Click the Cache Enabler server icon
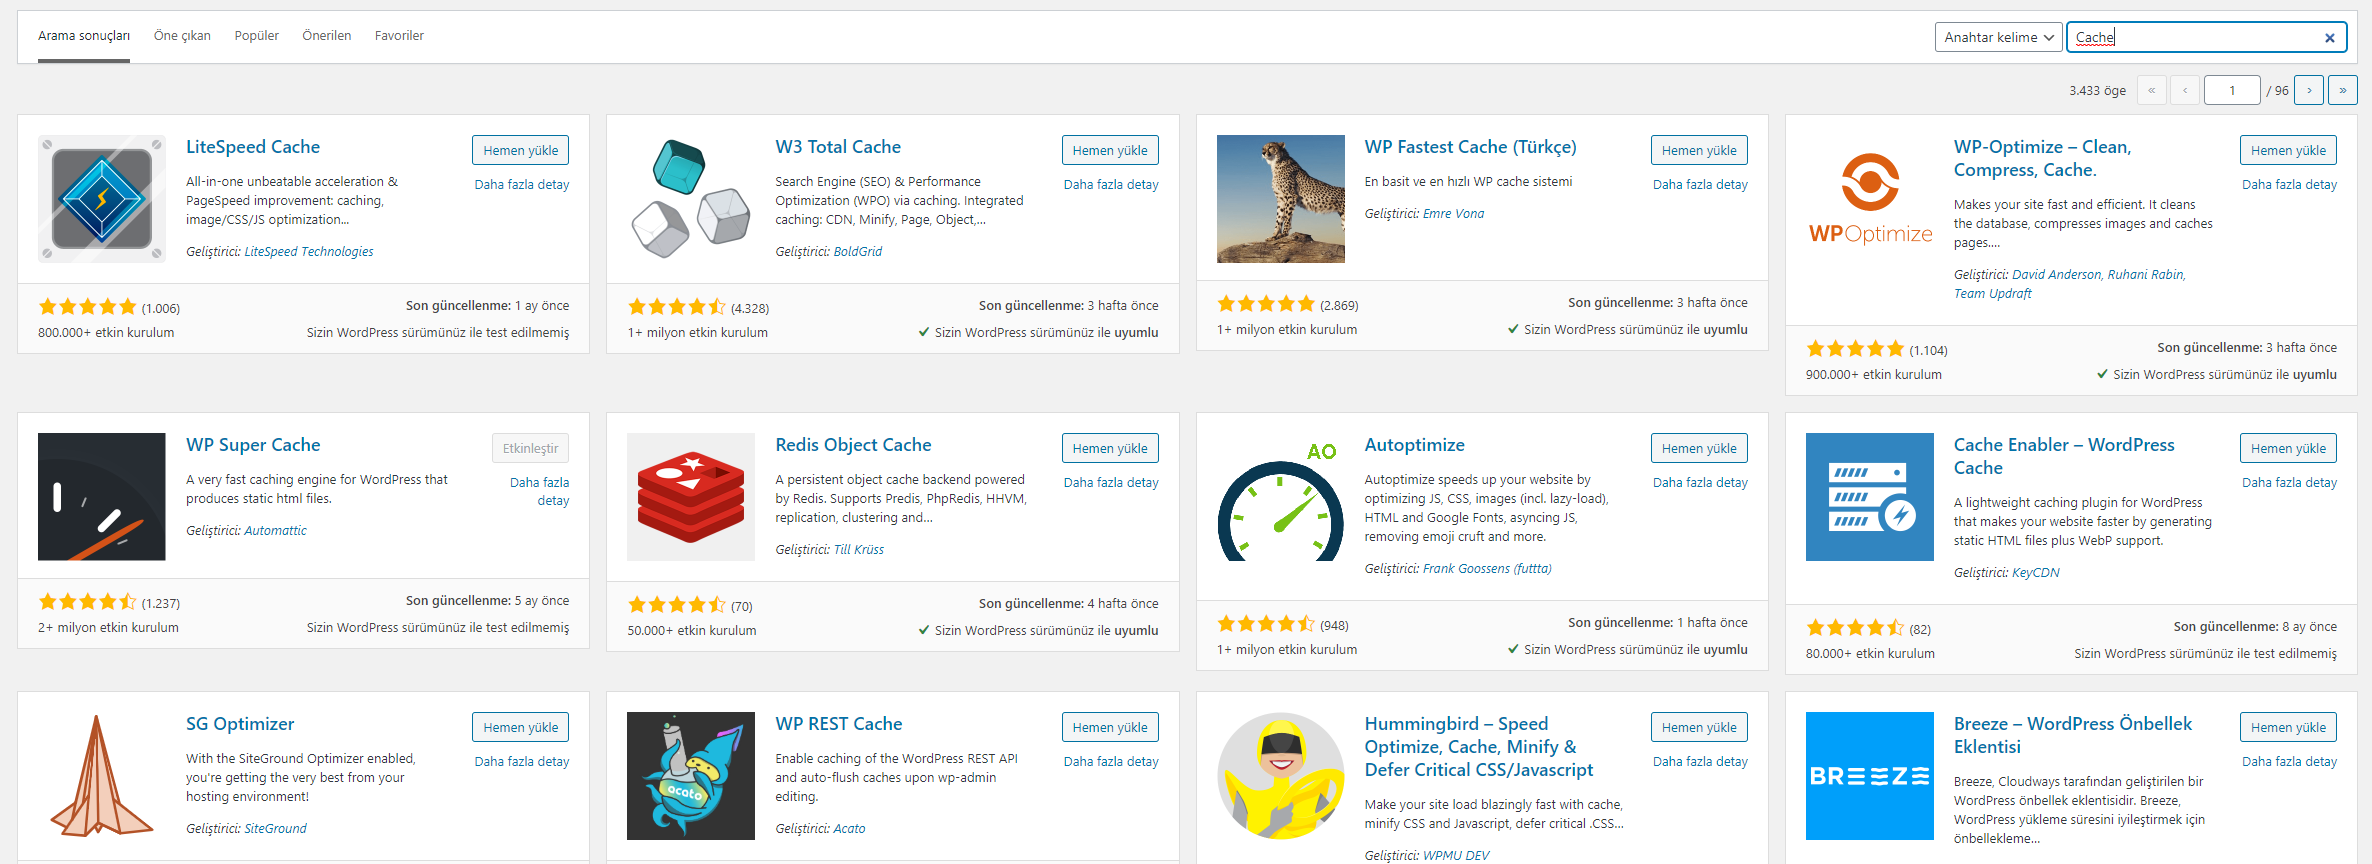2372x864 pixels. [1870, 497]
